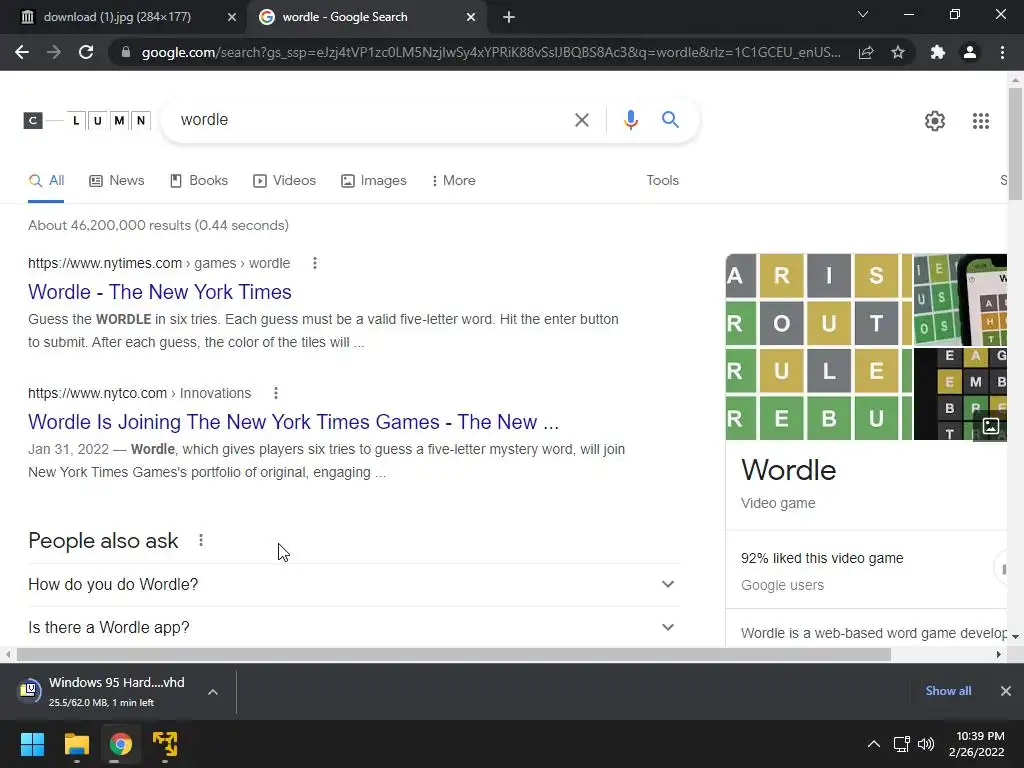Share this page from address bar
Viewport: 1024px width, 768px height.
[866, 52]
